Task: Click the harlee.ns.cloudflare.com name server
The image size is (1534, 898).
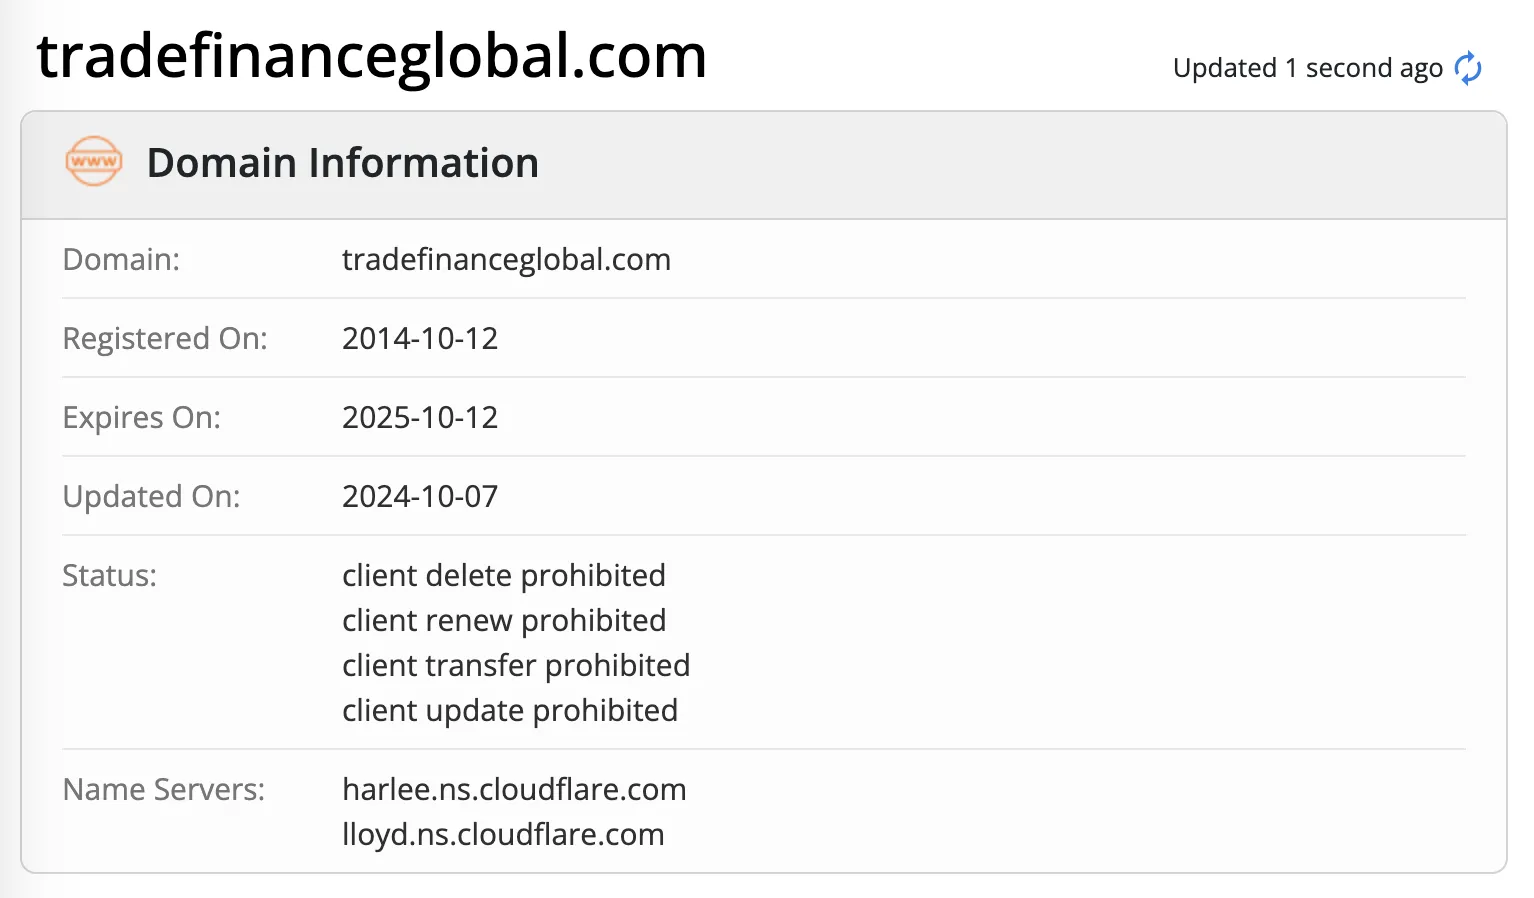Action: 514,790
